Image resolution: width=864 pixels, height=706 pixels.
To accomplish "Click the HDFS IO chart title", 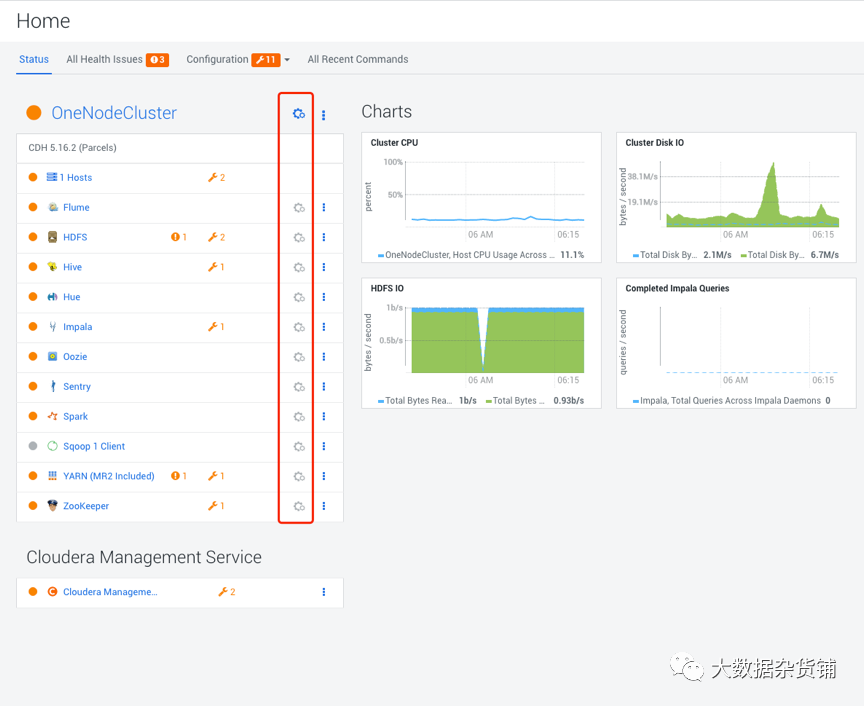I will pyautogui.click(x=389, y=288).
